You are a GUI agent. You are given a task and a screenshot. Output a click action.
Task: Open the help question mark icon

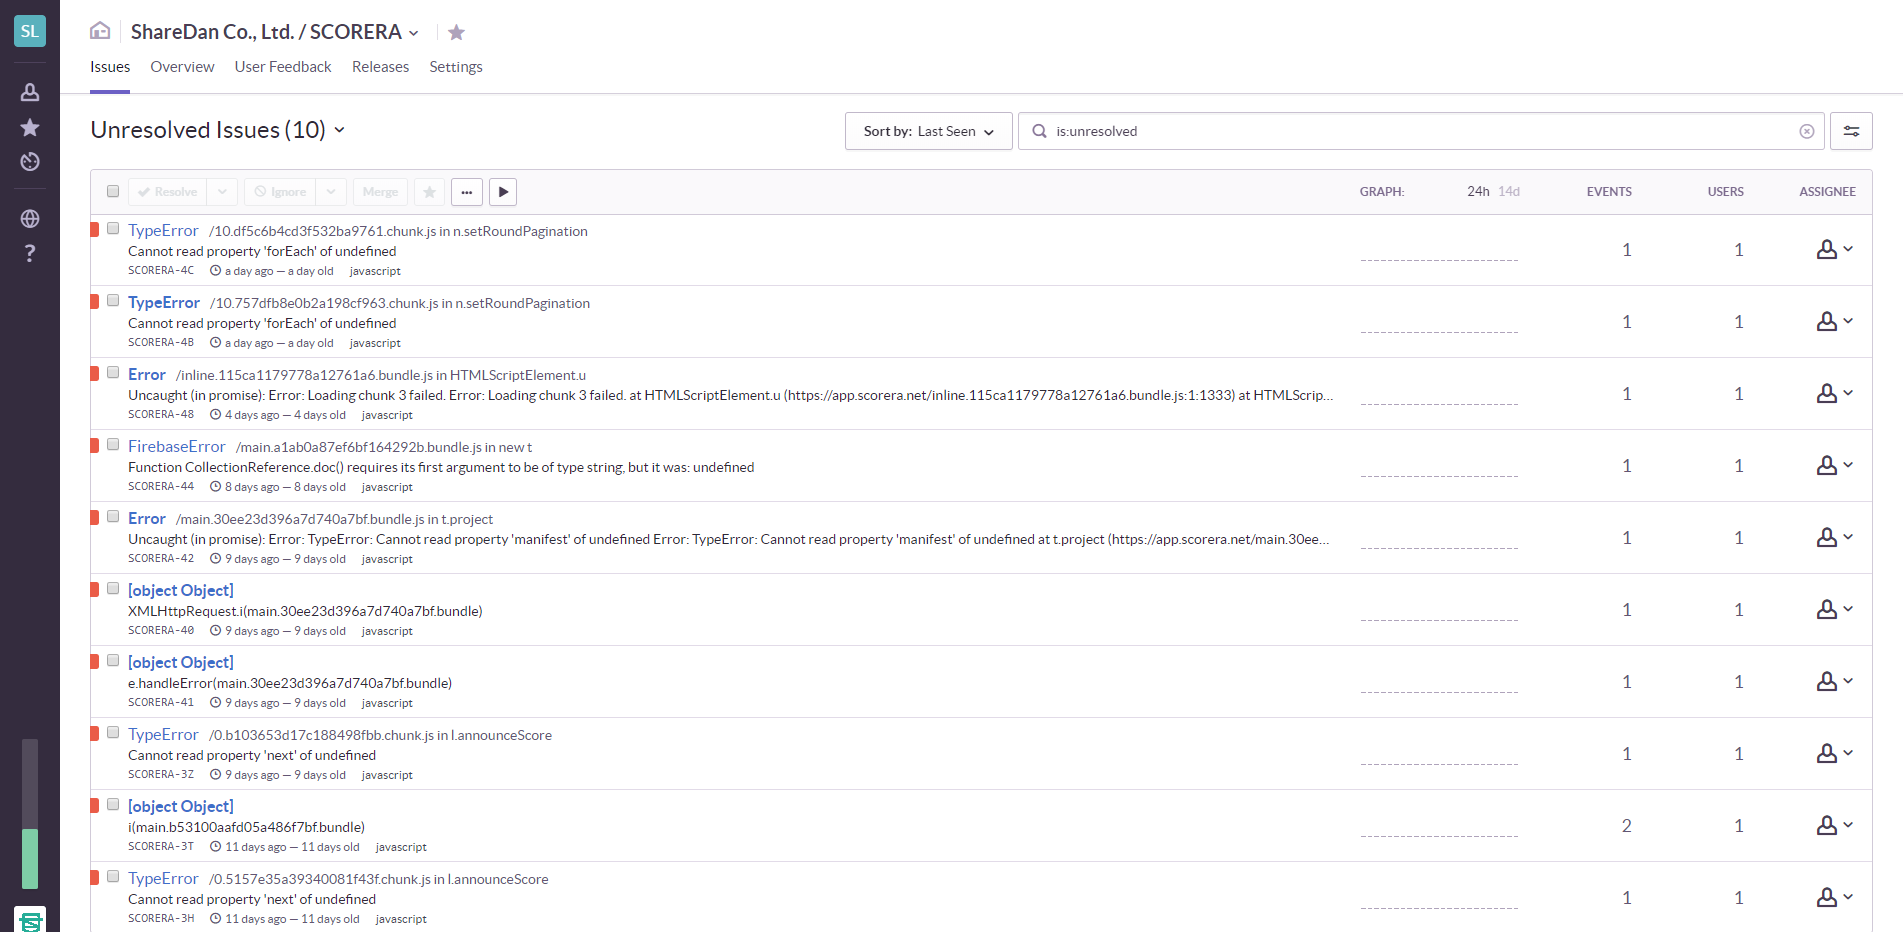point(30,253)
